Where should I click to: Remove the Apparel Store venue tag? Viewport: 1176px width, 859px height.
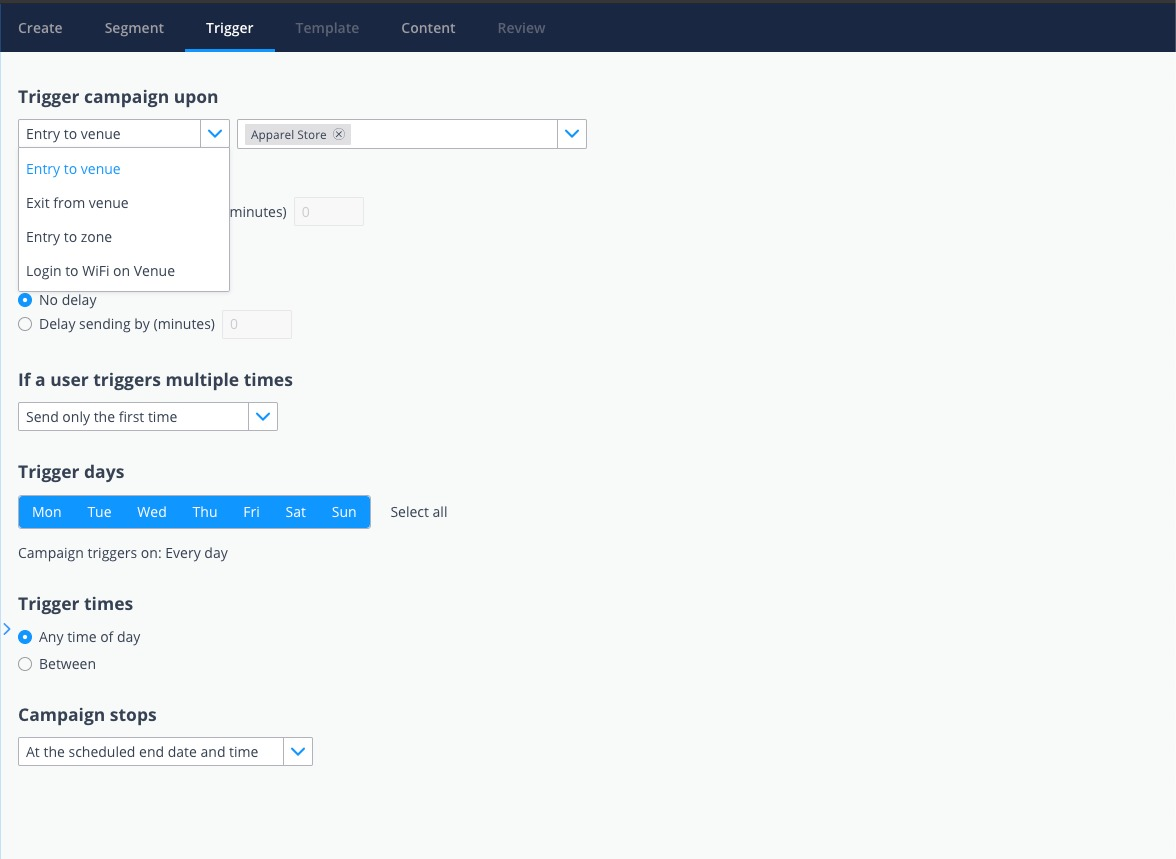(x=339, y=133)
